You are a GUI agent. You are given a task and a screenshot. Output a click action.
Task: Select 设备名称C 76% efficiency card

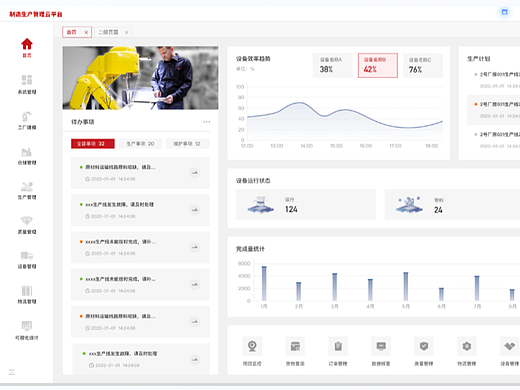[x=423, y=65]
